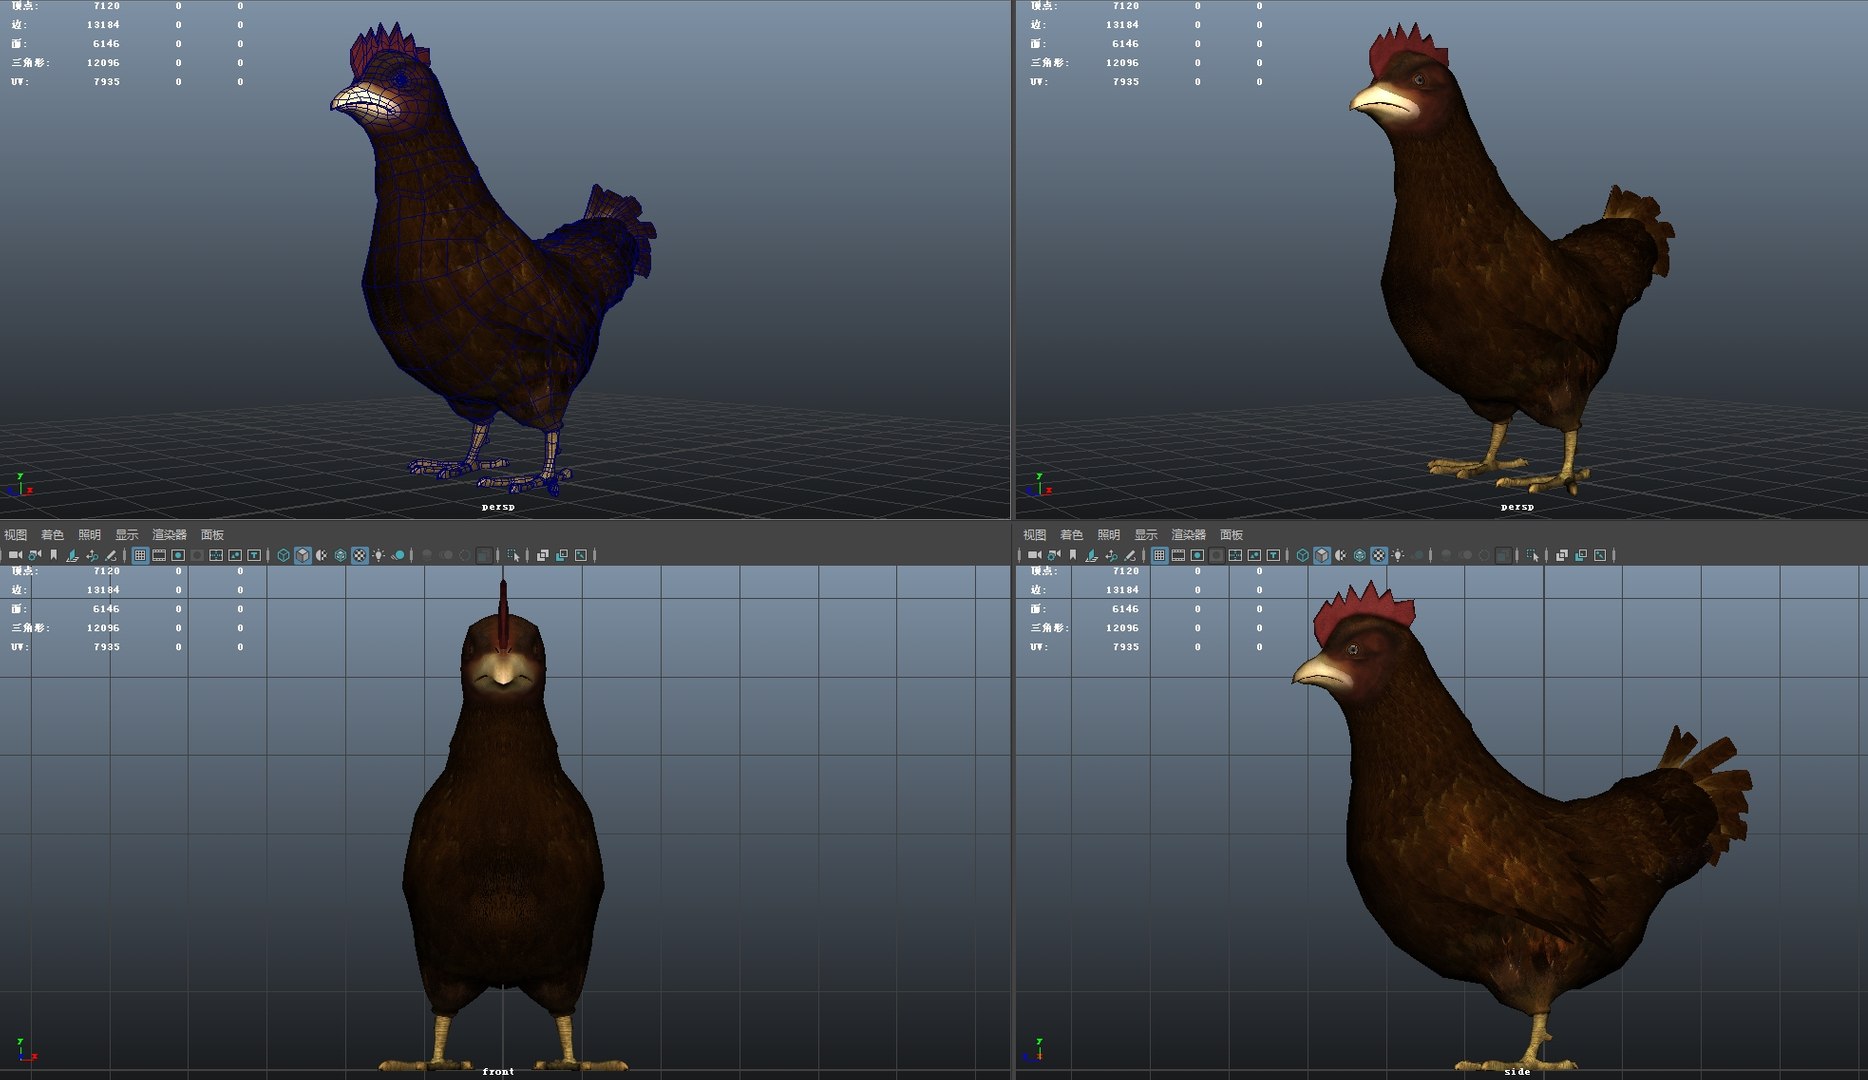Open the 着色 menu above the front view
Image resolution: width=1868 pixels, height=1080 pixels.
(52, 535)
